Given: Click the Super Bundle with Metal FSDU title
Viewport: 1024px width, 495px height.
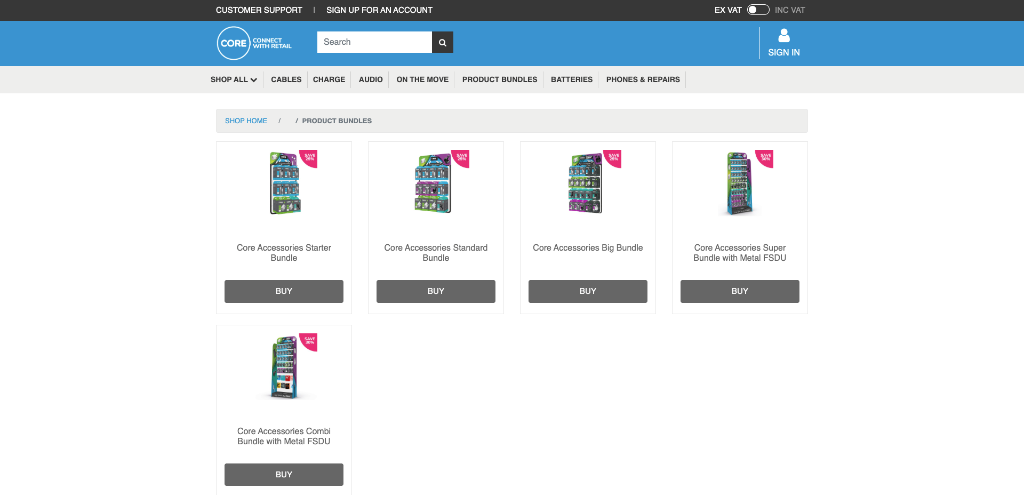Looking at the screenshot, I should pyautogui.click(x=740, y=253).
